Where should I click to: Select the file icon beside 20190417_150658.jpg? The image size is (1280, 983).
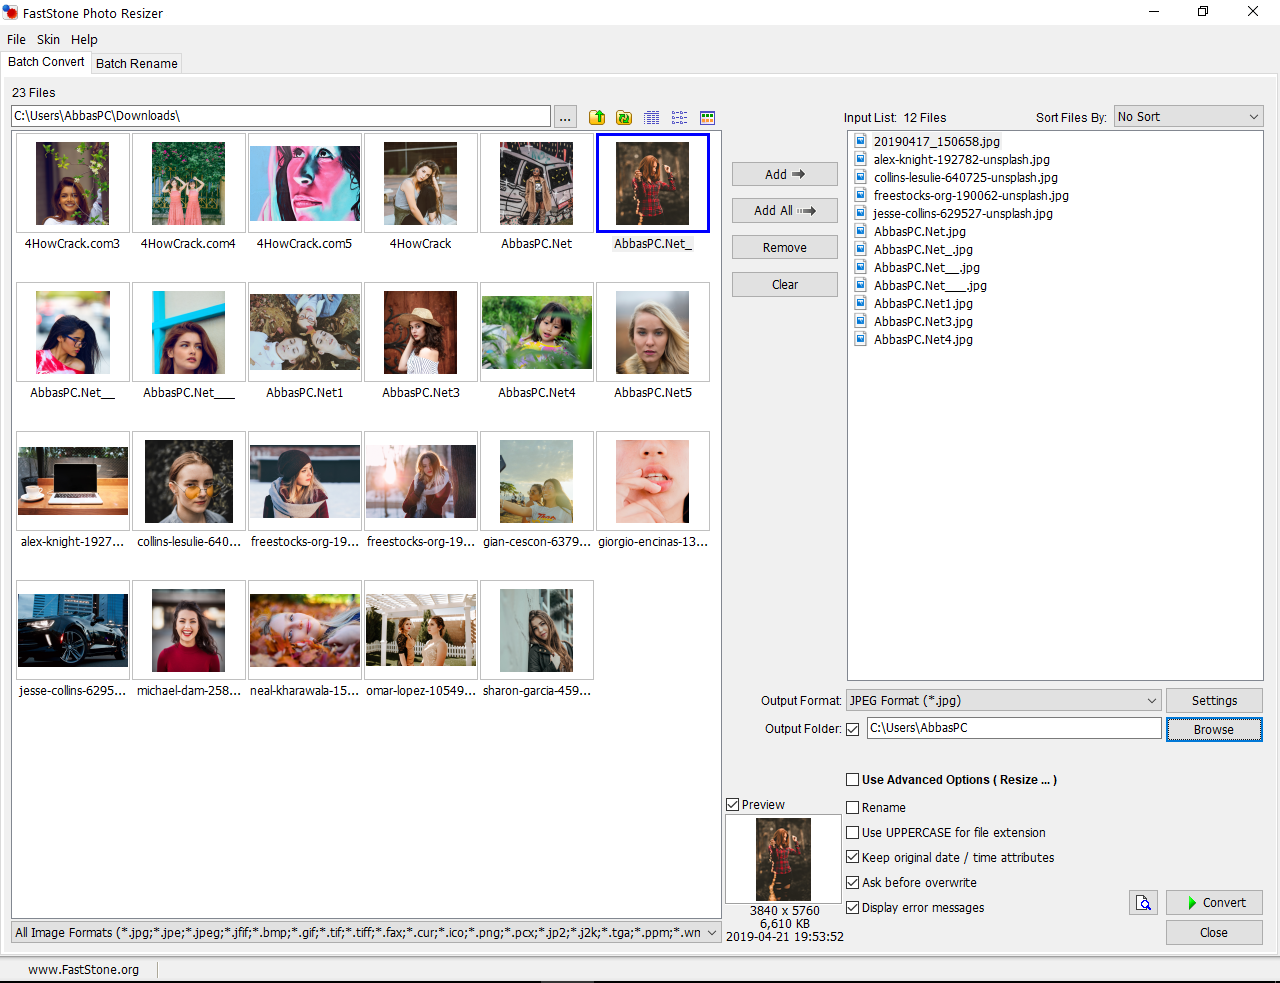(860, 141)
